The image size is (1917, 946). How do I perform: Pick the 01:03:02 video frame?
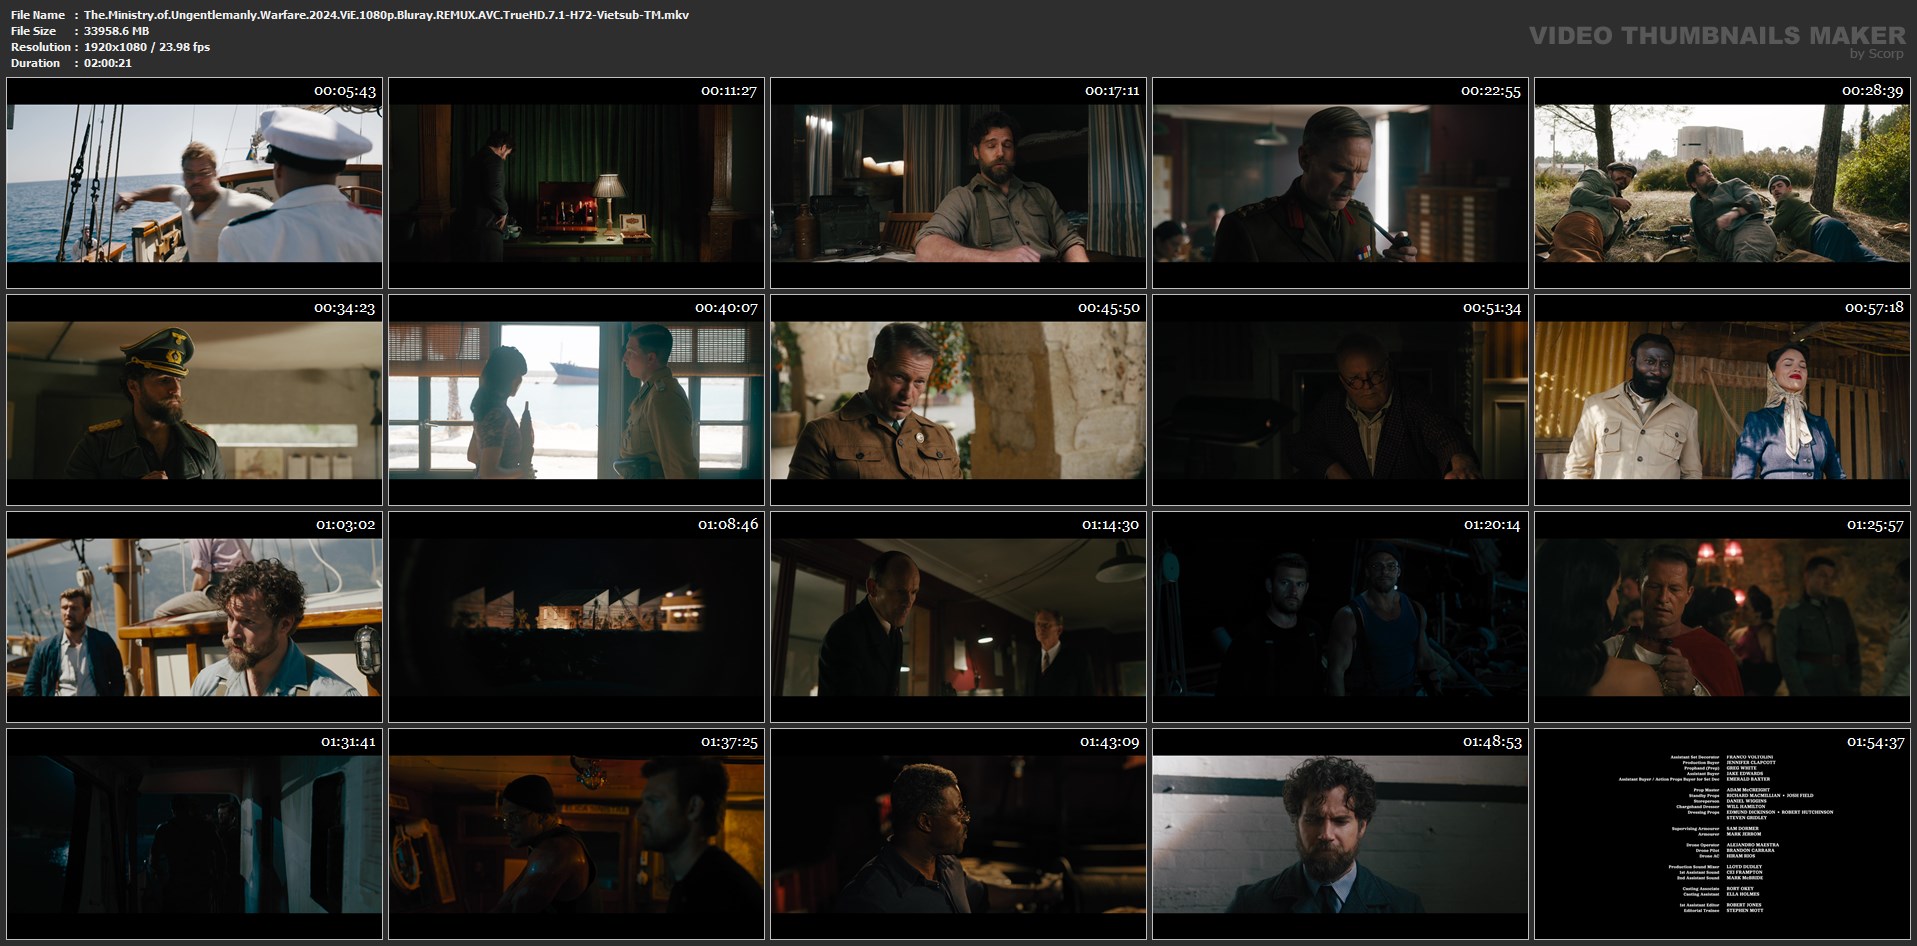coord(194,617)
